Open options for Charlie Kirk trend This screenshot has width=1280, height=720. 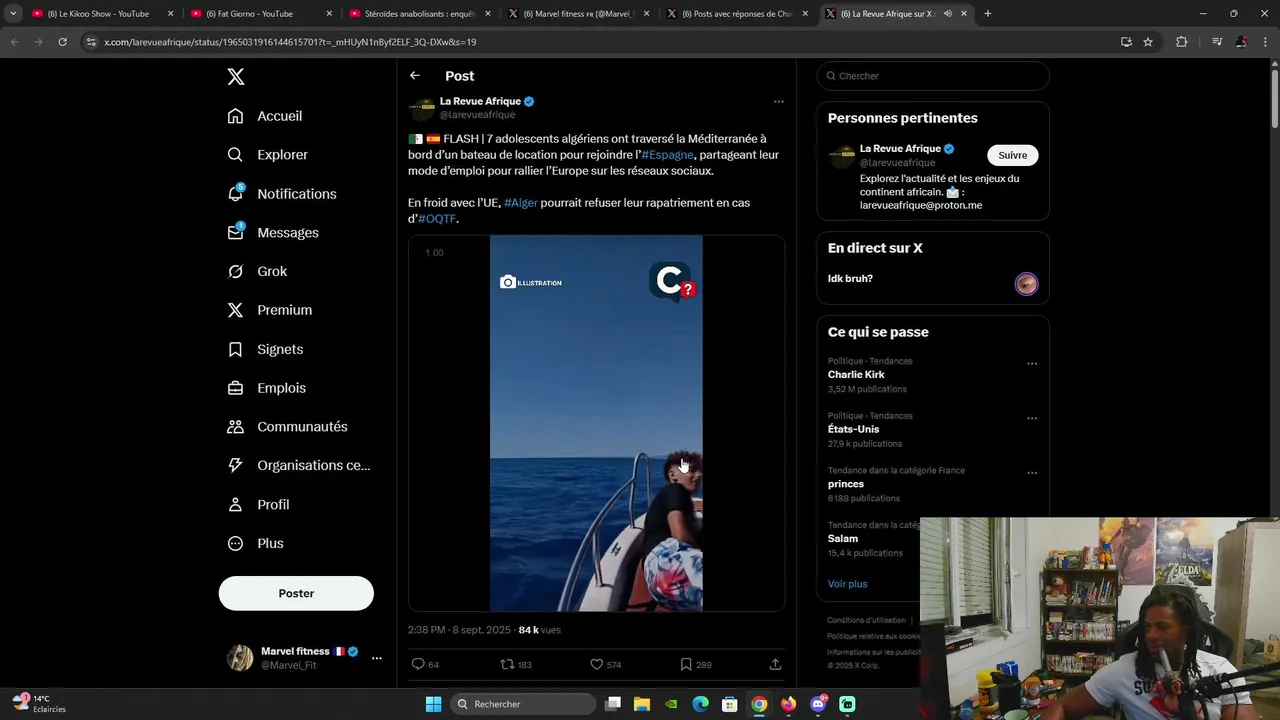coord(1032,364)
